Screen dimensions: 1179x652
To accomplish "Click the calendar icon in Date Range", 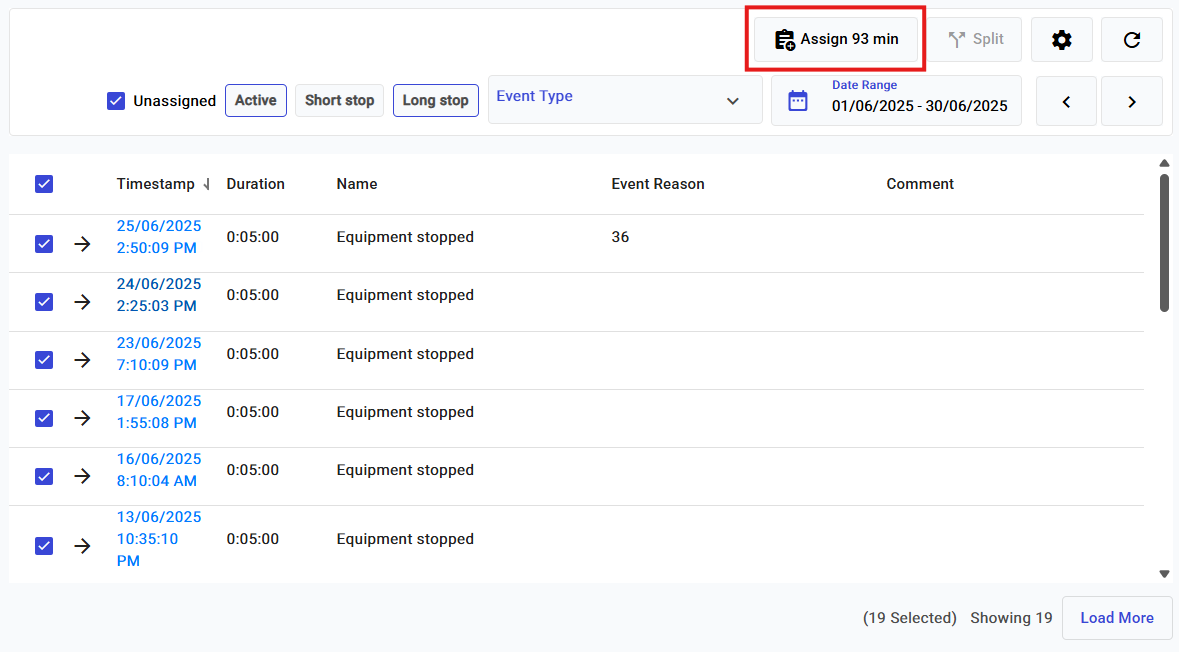I will pyautogui.click(x=798, y=101).
